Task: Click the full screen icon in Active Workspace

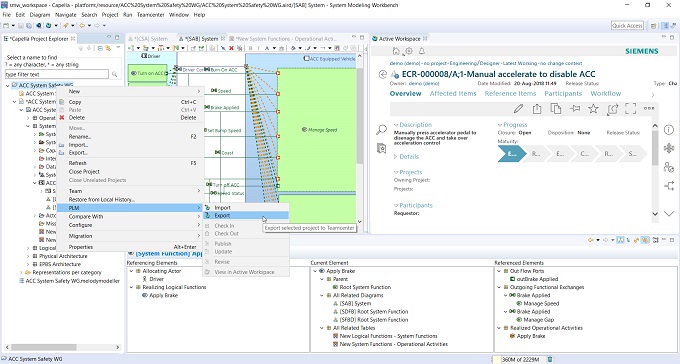Action: point(630,108)
